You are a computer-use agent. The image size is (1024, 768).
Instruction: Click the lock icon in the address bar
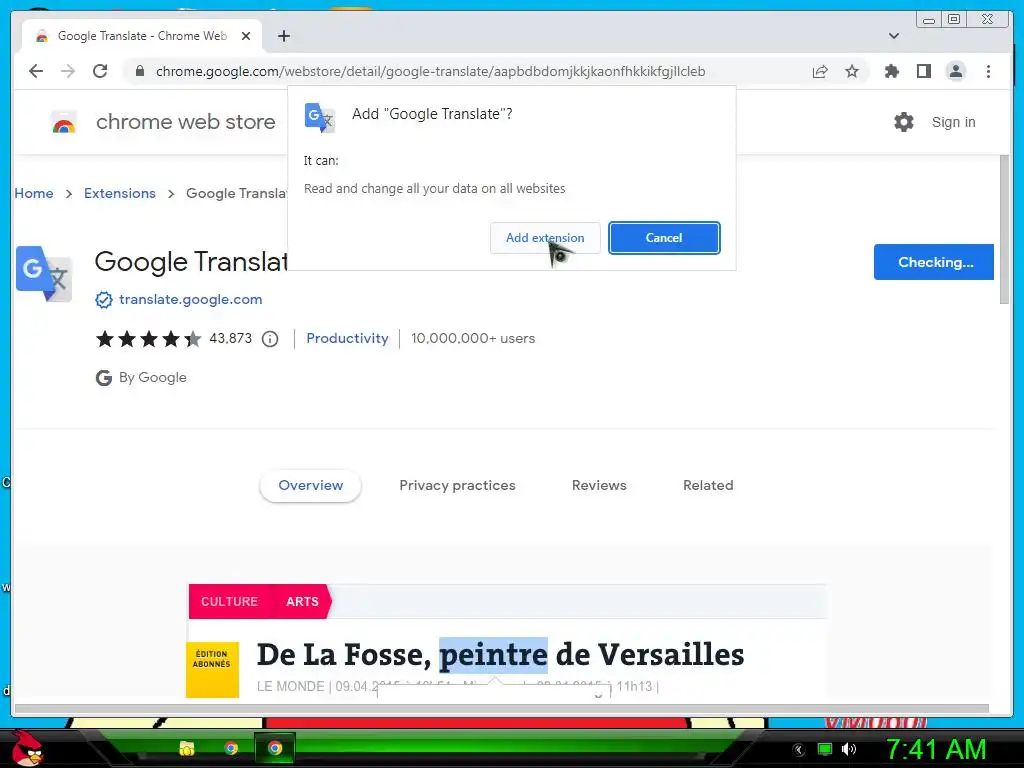[x=139, y=71]
